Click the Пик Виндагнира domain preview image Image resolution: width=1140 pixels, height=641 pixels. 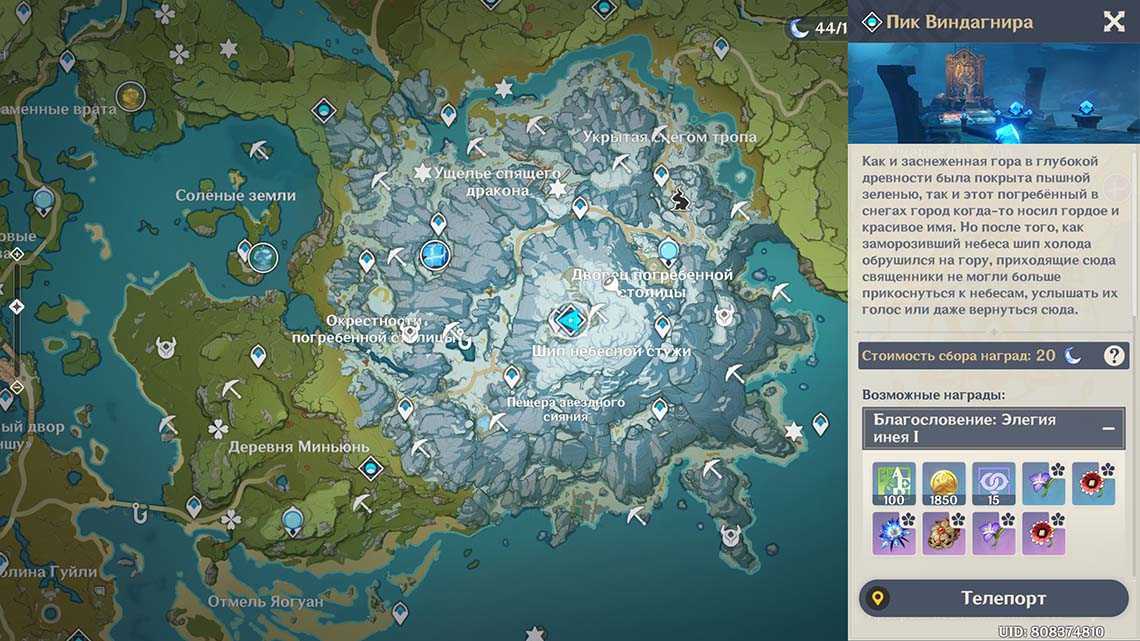[993, 93]
